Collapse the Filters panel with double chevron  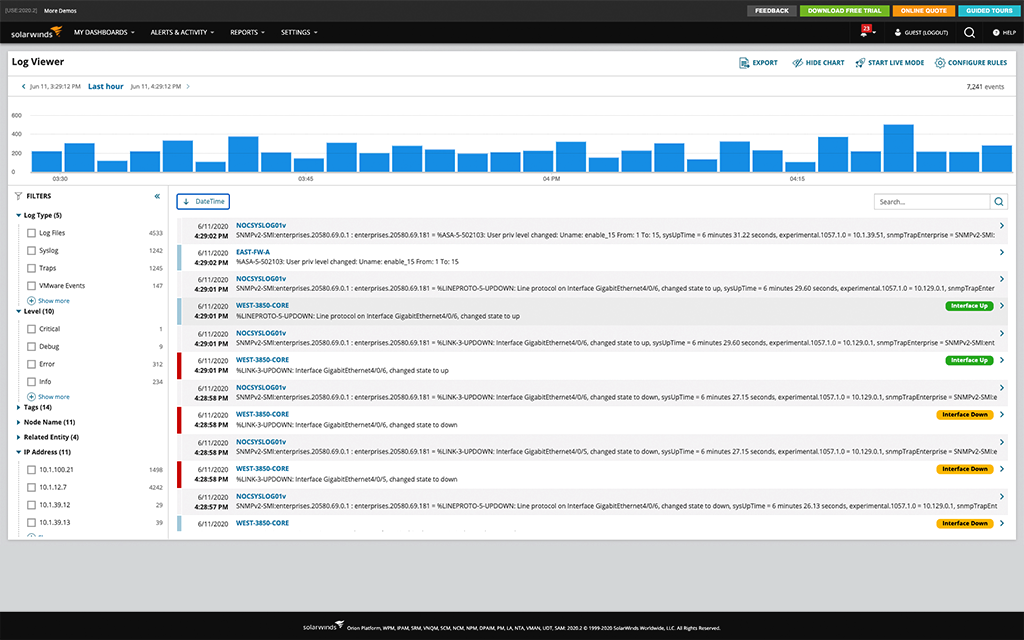click(x=157, y=196)
